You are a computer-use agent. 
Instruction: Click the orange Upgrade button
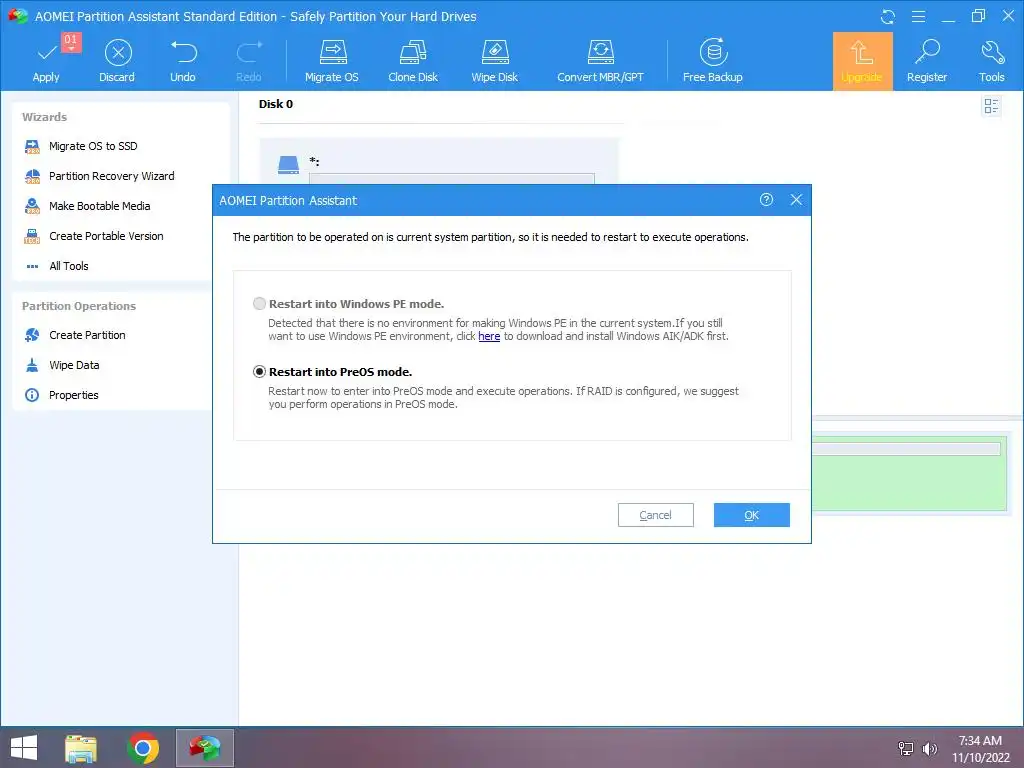(x=862, y=61)
